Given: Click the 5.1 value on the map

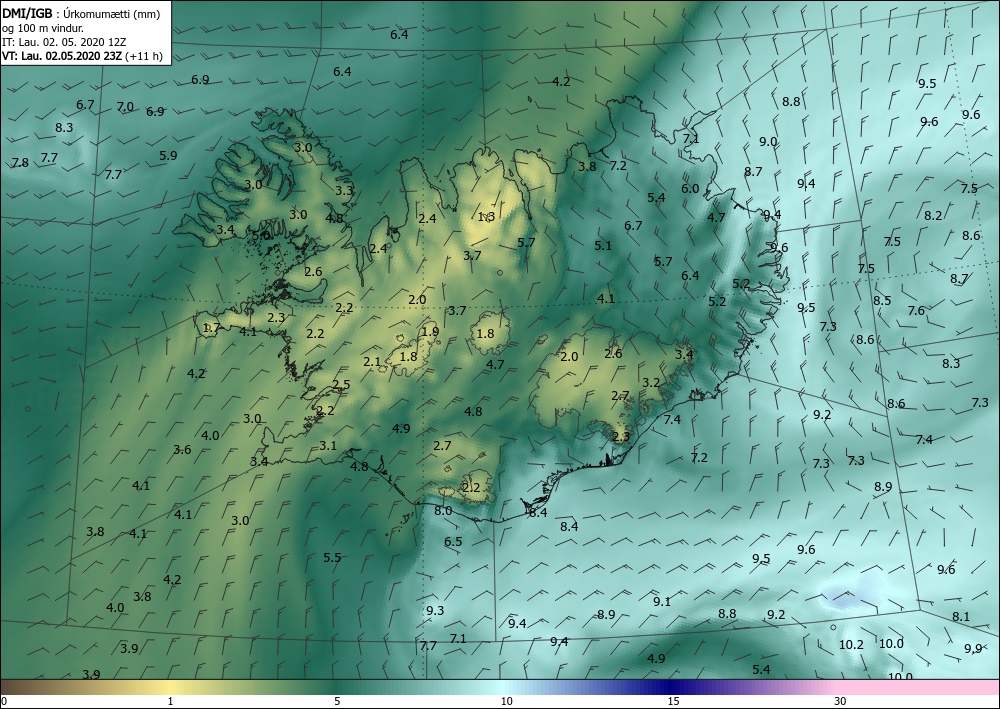Looking at the screenshot, I should tap(603, 245).
